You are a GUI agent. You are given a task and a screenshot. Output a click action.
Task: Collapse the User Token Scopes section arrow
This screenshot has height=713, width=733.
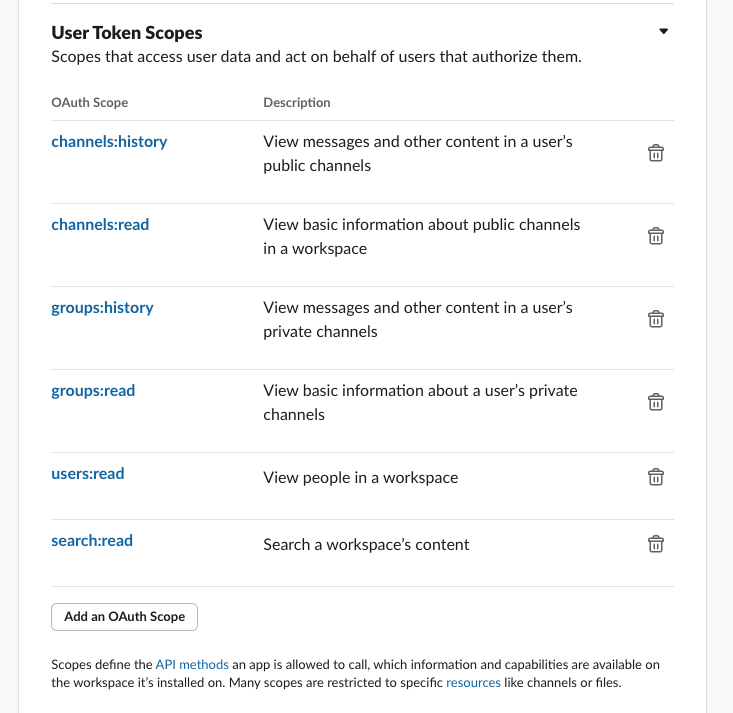[x=663, y=31]
